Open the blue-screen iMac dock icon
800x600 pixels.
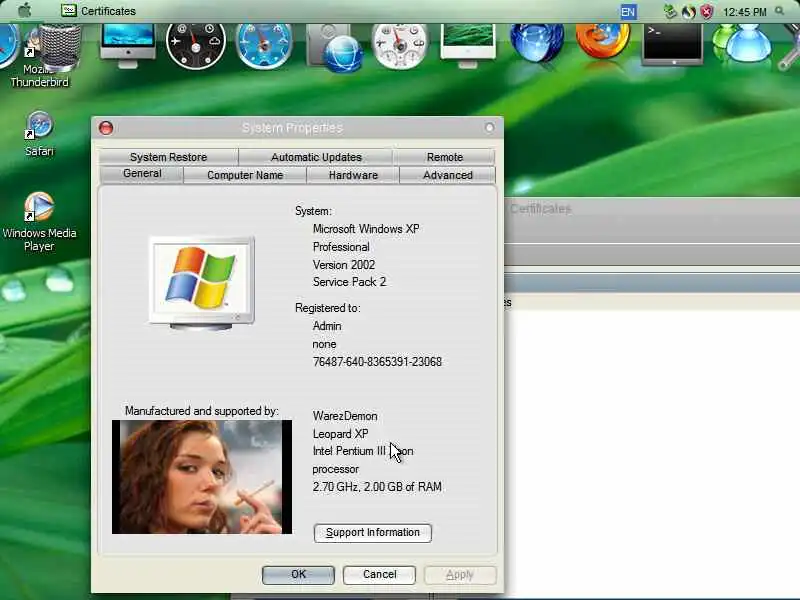tap(128, 45)
